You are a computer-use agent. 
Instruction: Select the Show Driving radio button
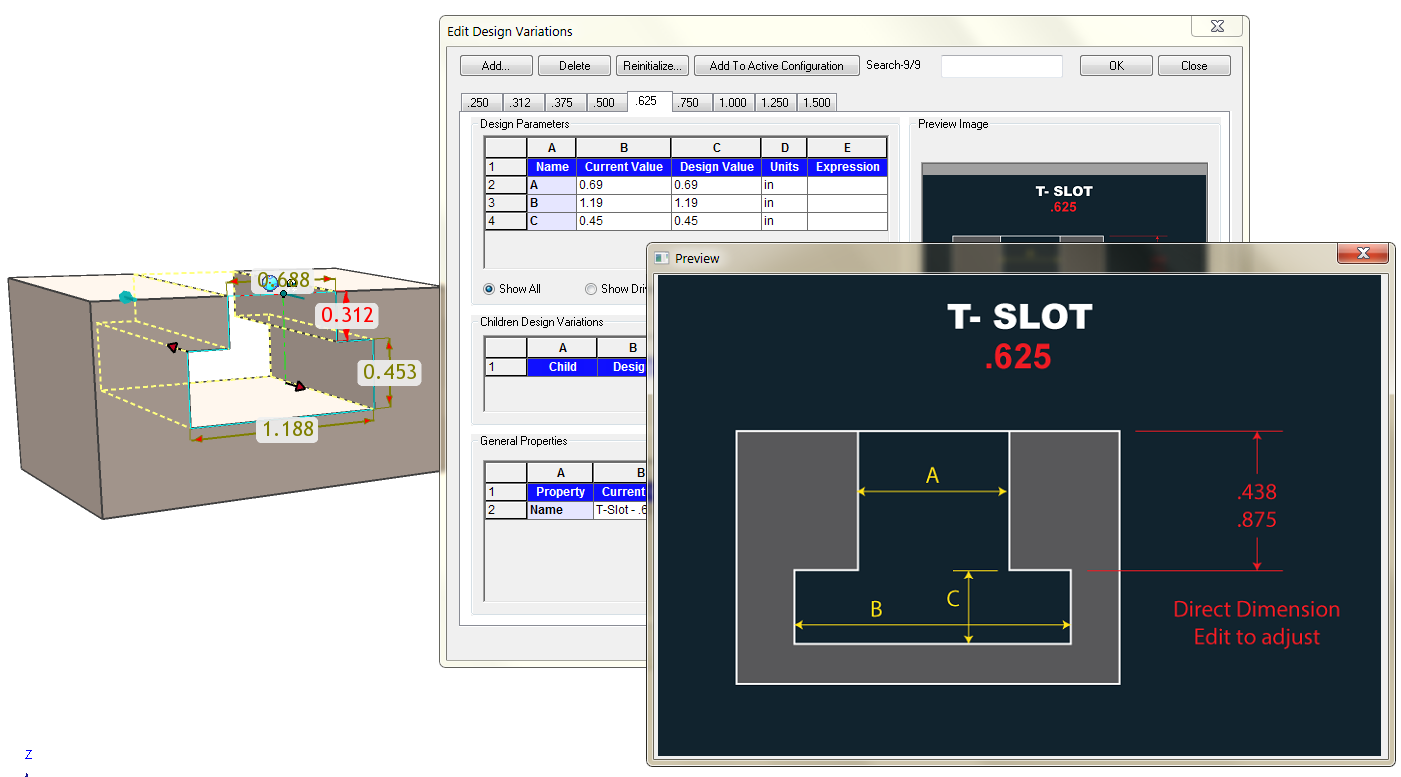coord(592,289)
